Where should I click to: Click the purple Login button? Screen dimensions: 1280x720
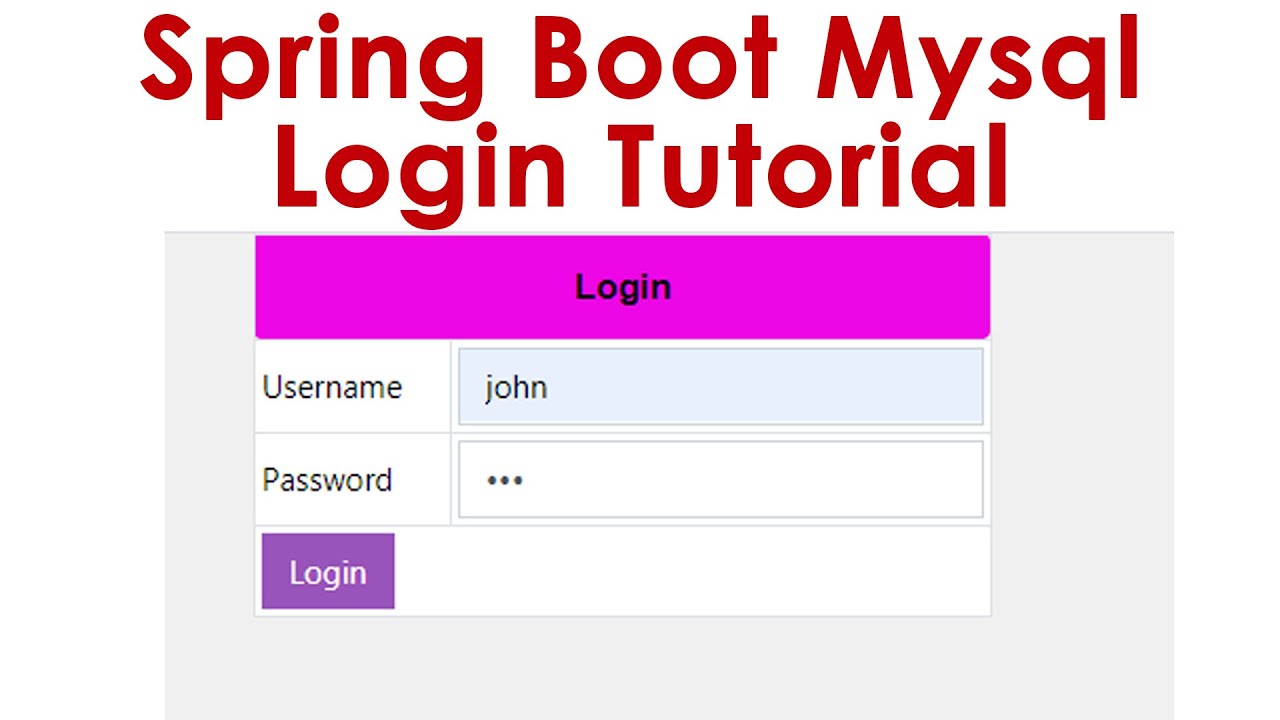[x=328, y=571]
